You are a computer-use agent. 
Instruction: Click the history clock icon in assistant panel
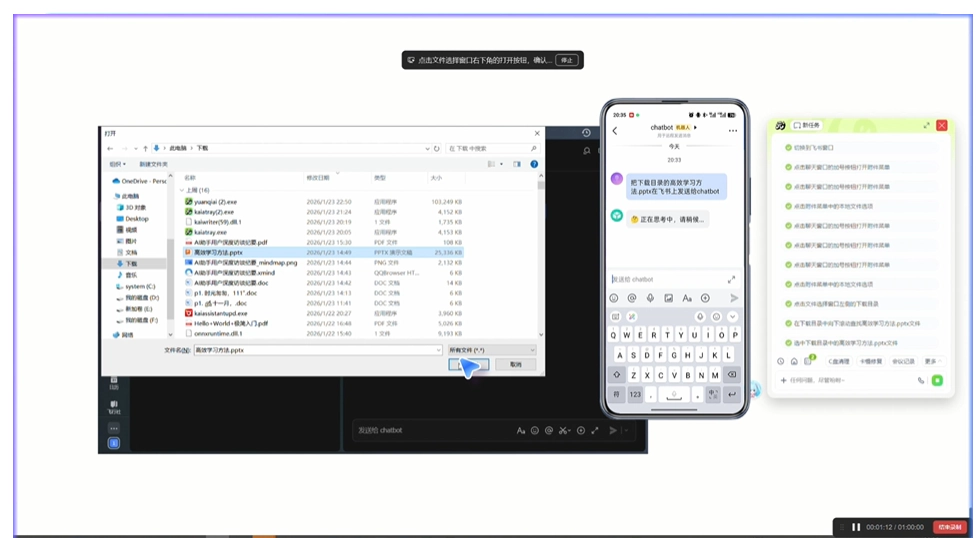tap(781, 361)
